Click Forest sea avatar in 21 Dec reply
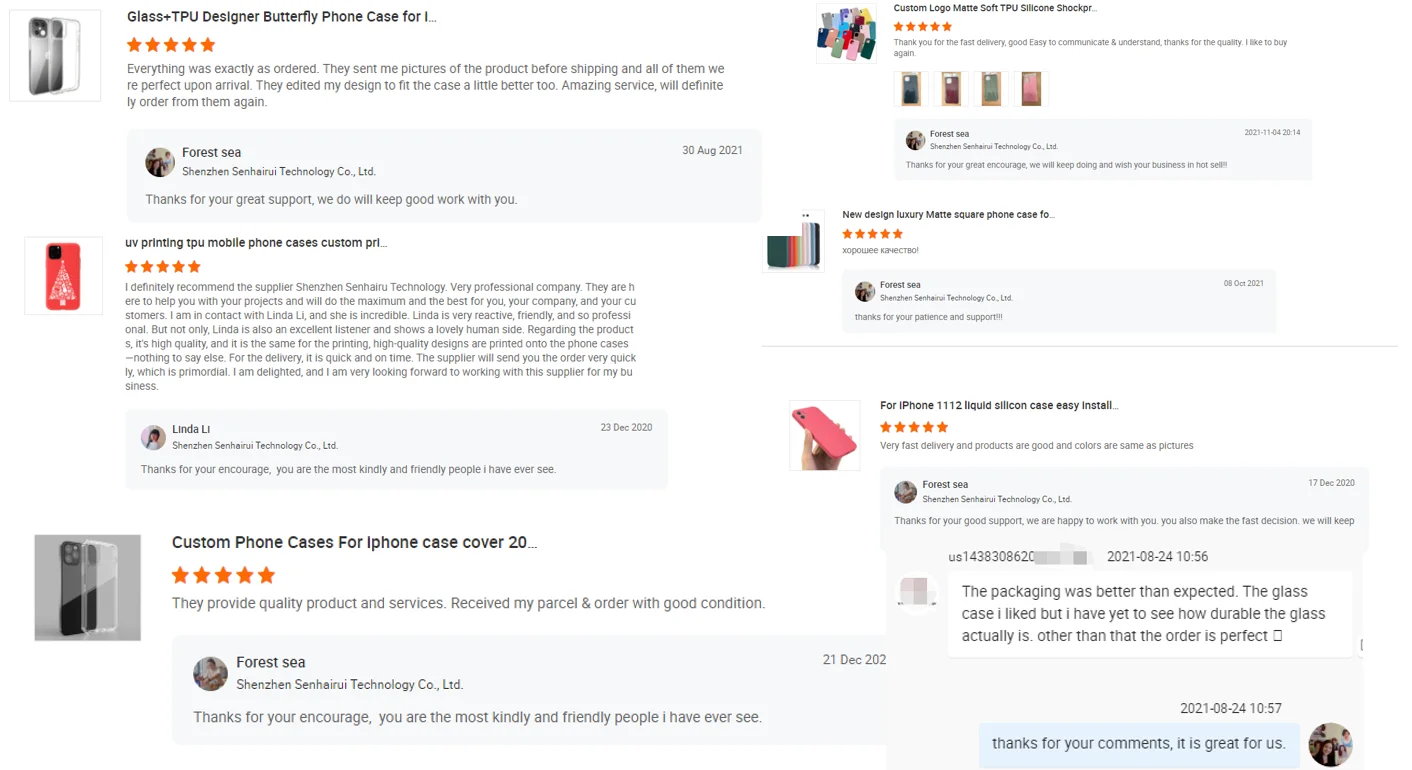Viewport: 1412px width, 770px height. [210, 673]
